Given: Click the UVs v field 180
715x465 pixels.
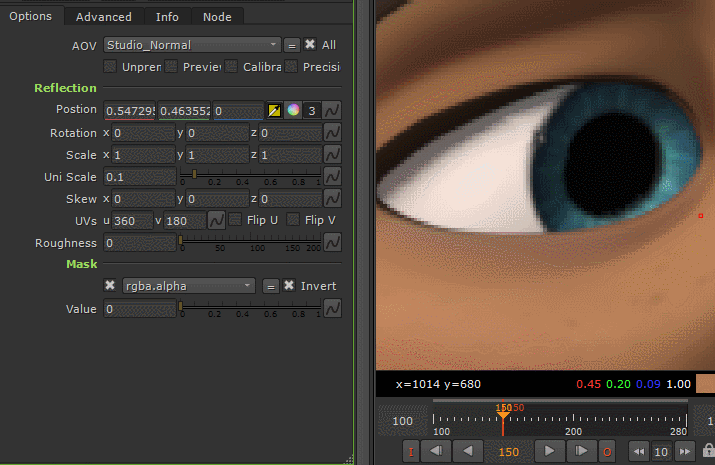Looking at the screenshot, I should (x=185, y=221).
